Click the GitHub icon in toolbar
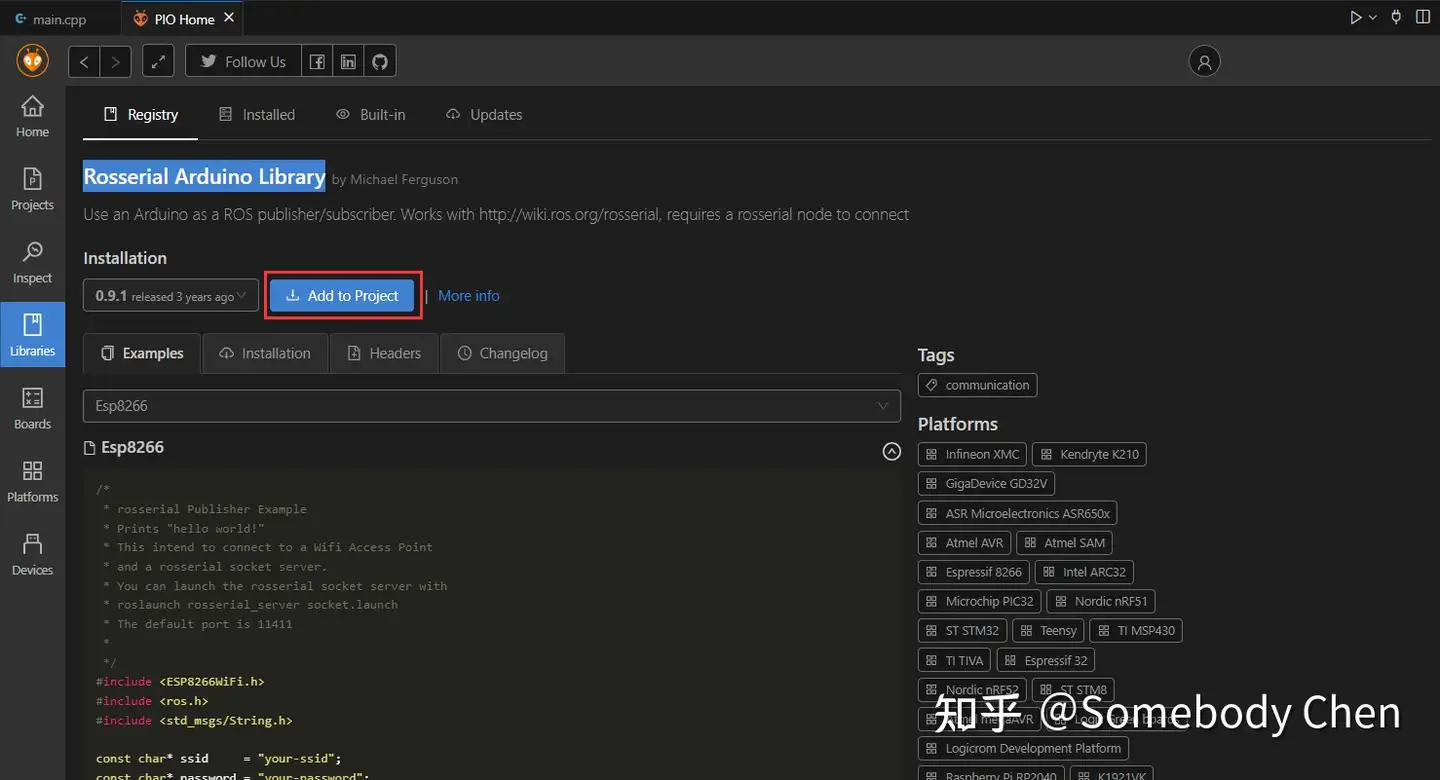This screenshot has height=780, width=1440. [380, 62]
